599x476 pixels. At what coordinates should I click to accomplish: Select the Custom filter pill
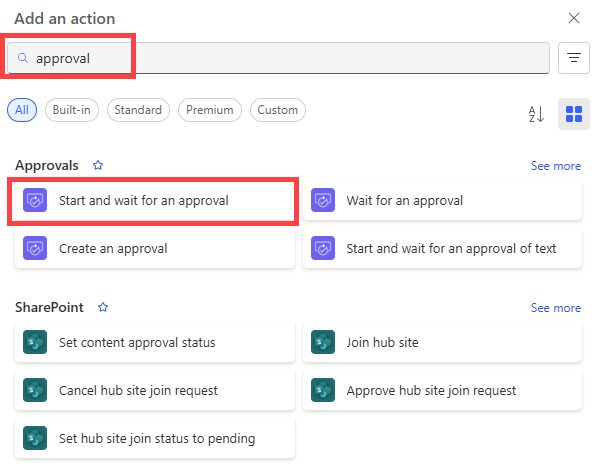point(278,110)
